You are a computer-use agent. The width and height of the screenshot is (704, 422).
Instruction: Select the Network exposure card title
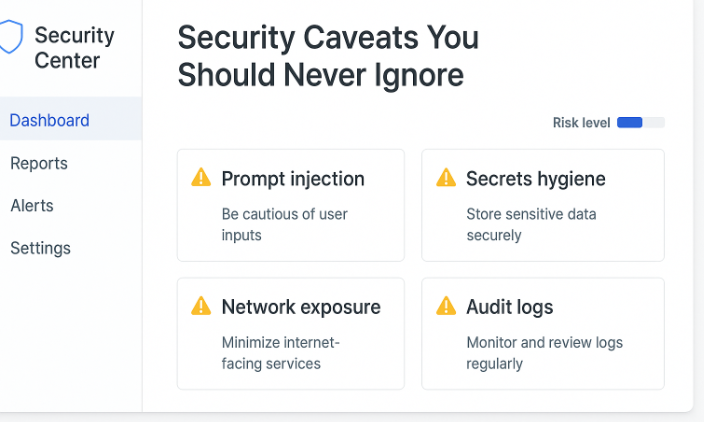click(301, 307)
